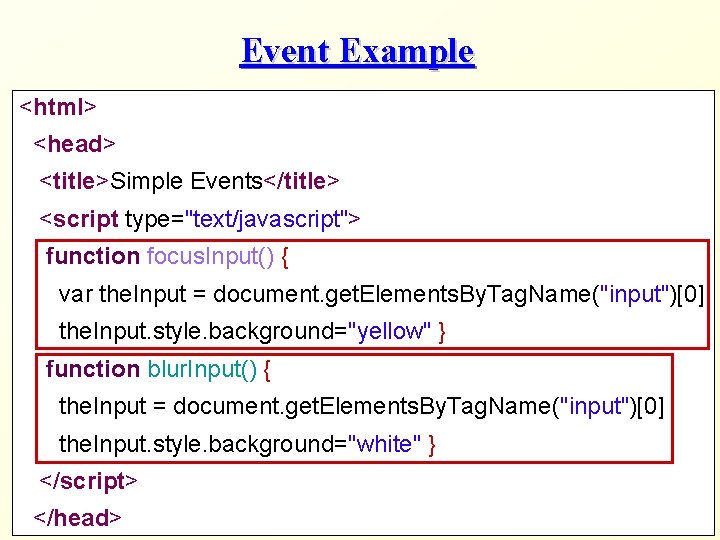This screenshot has height=540, width=720.
Task: Click the opening <head> tag line
Action: tap(74, 144)
